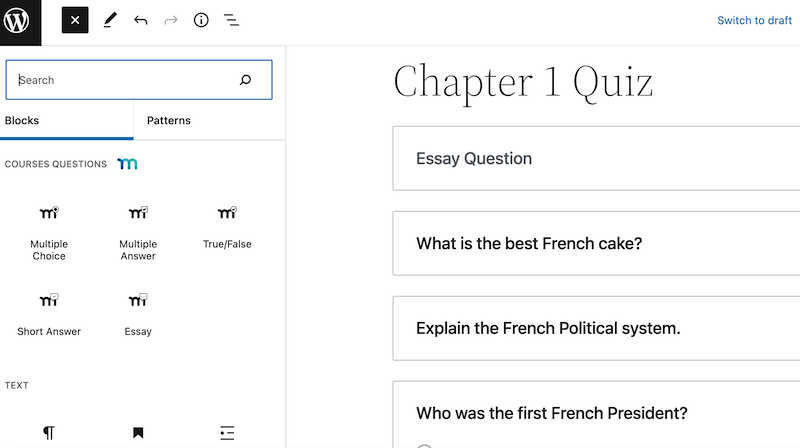Select the Blocks tab
This screenshot has width=800, height=448.
[22, 120]
